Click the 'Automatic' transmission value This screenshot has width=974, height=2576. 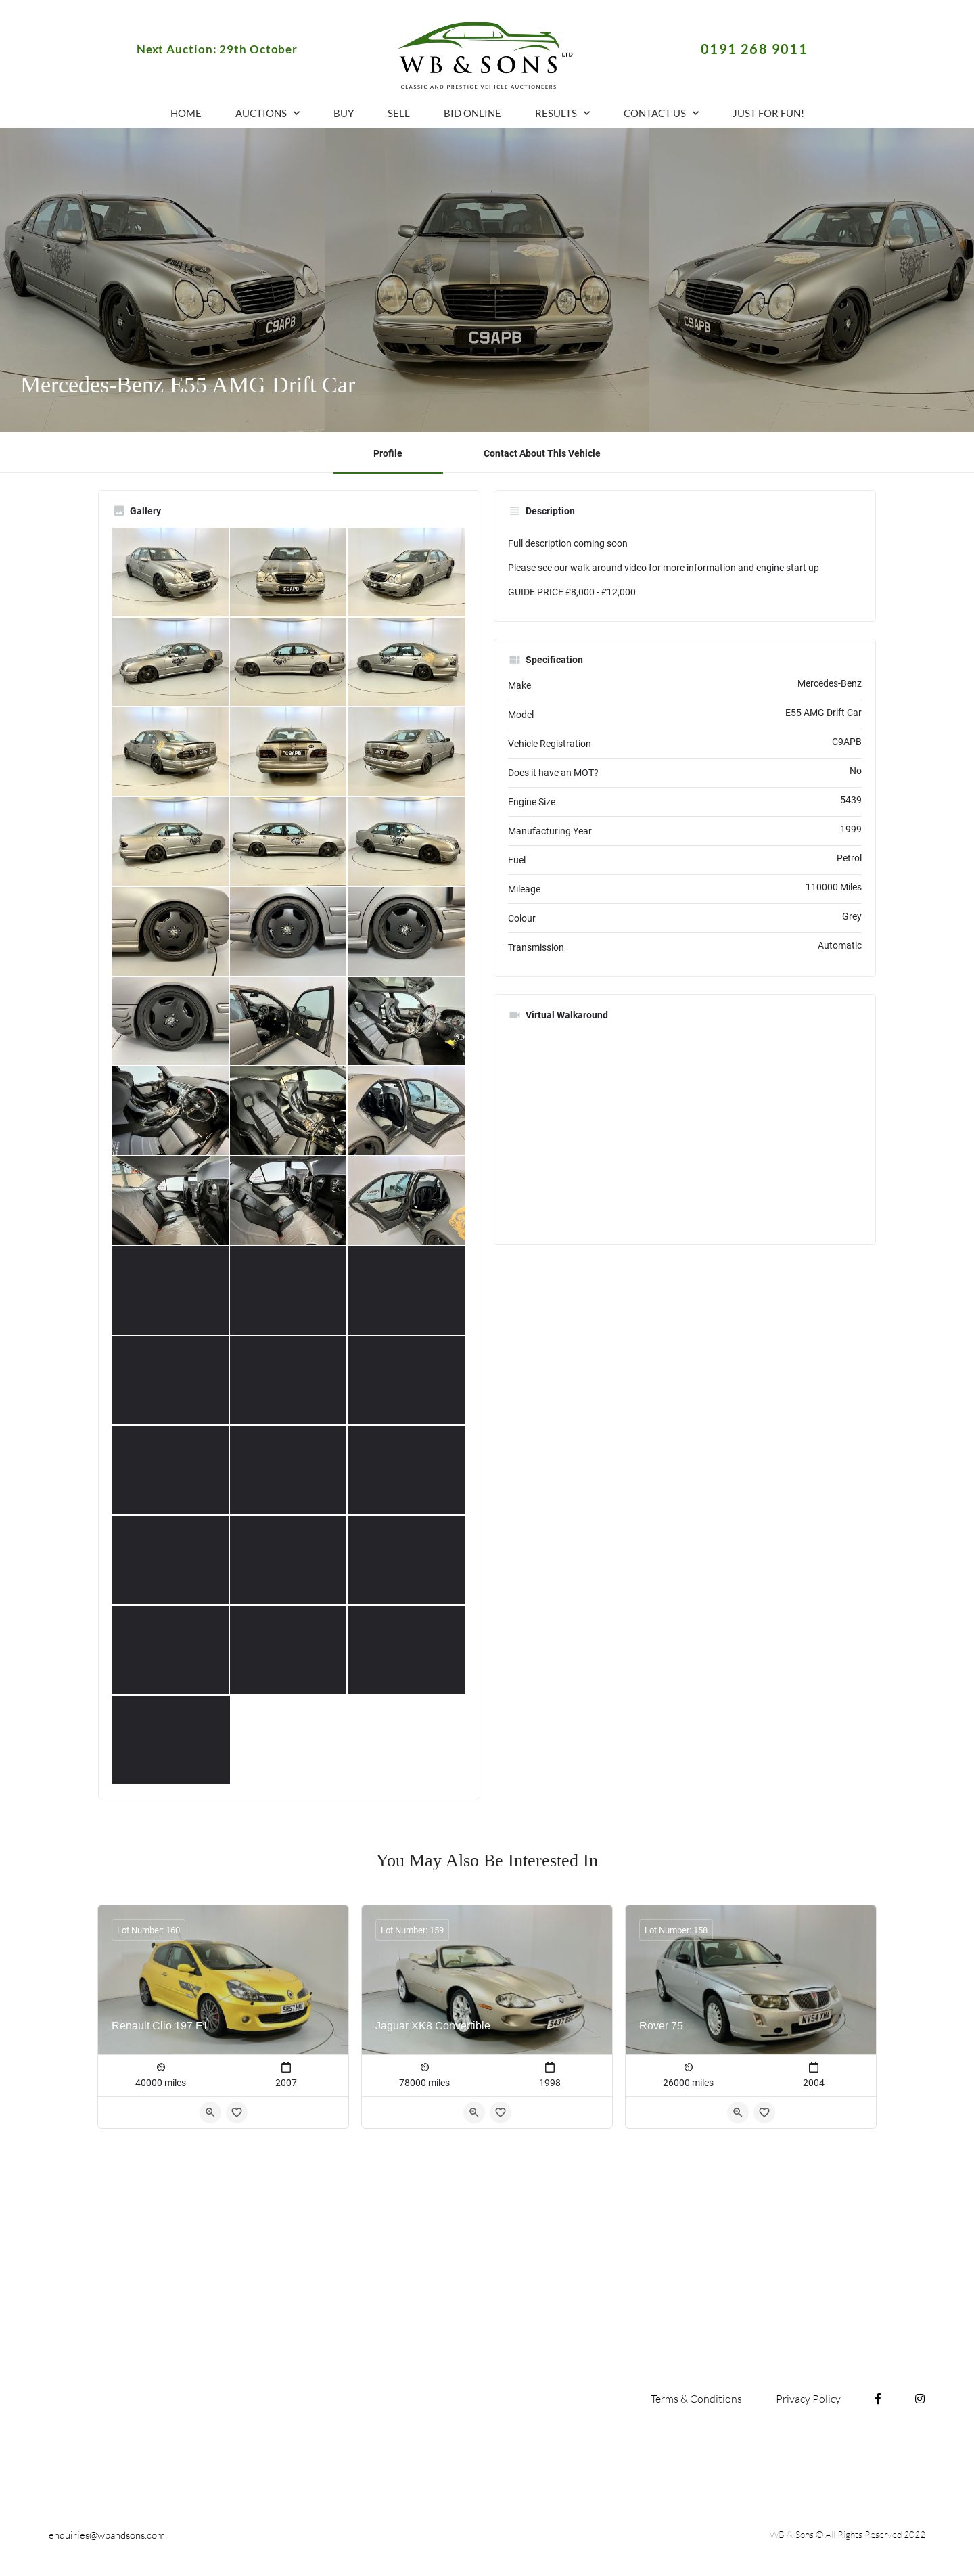click(x=839, y=945)
